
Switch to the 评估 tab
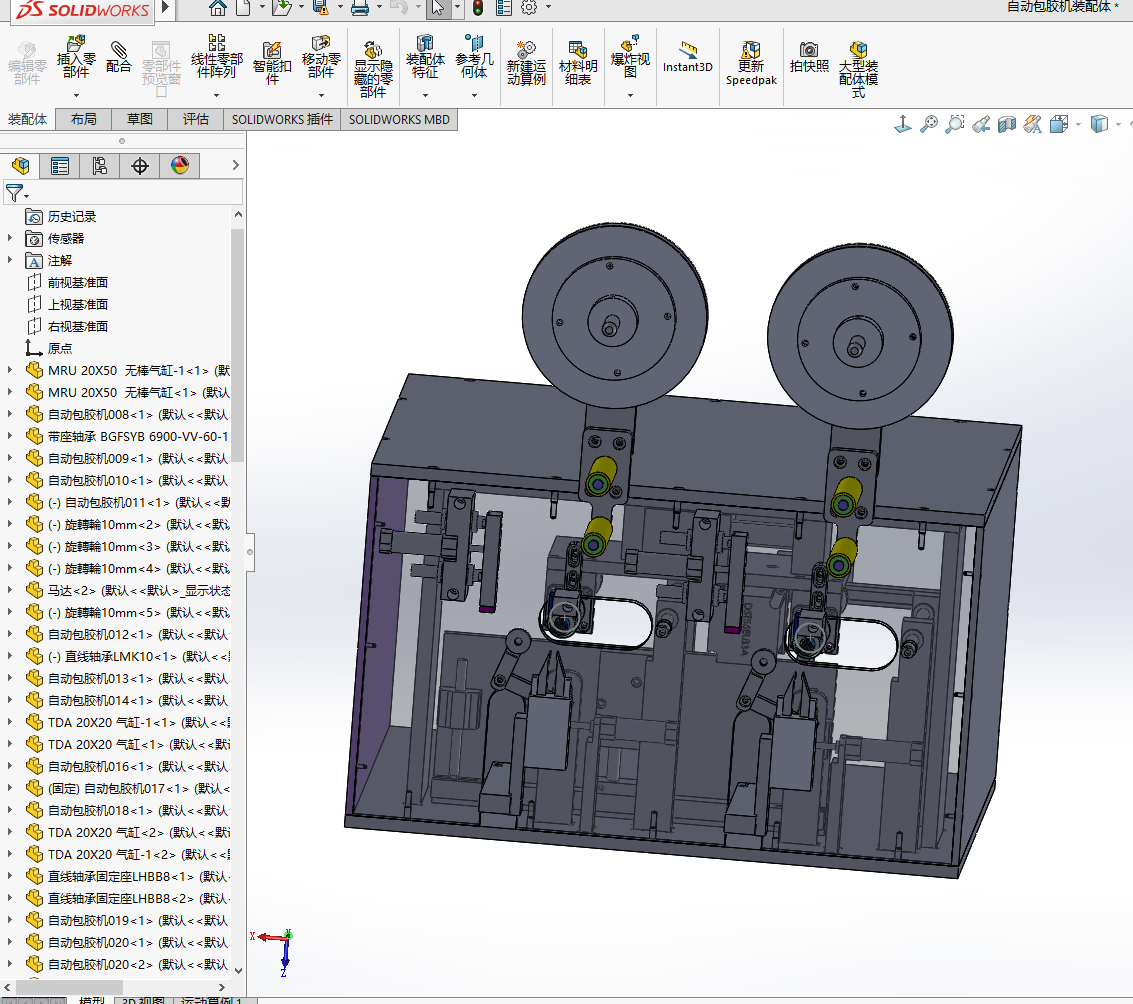[x=196, y=119]
